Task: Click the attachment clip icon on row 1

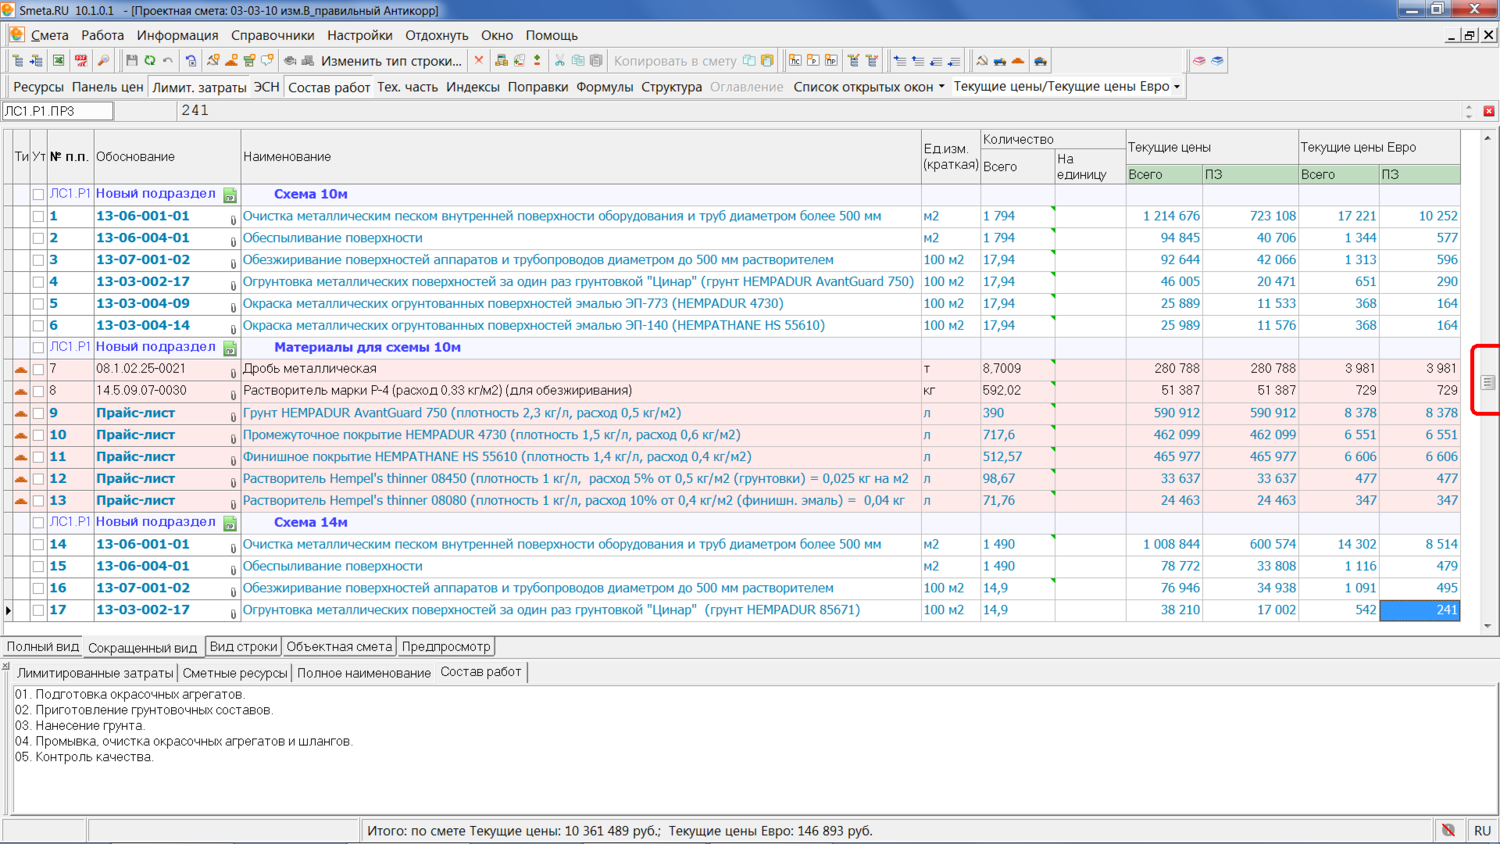Action: (x=233, y=218)
